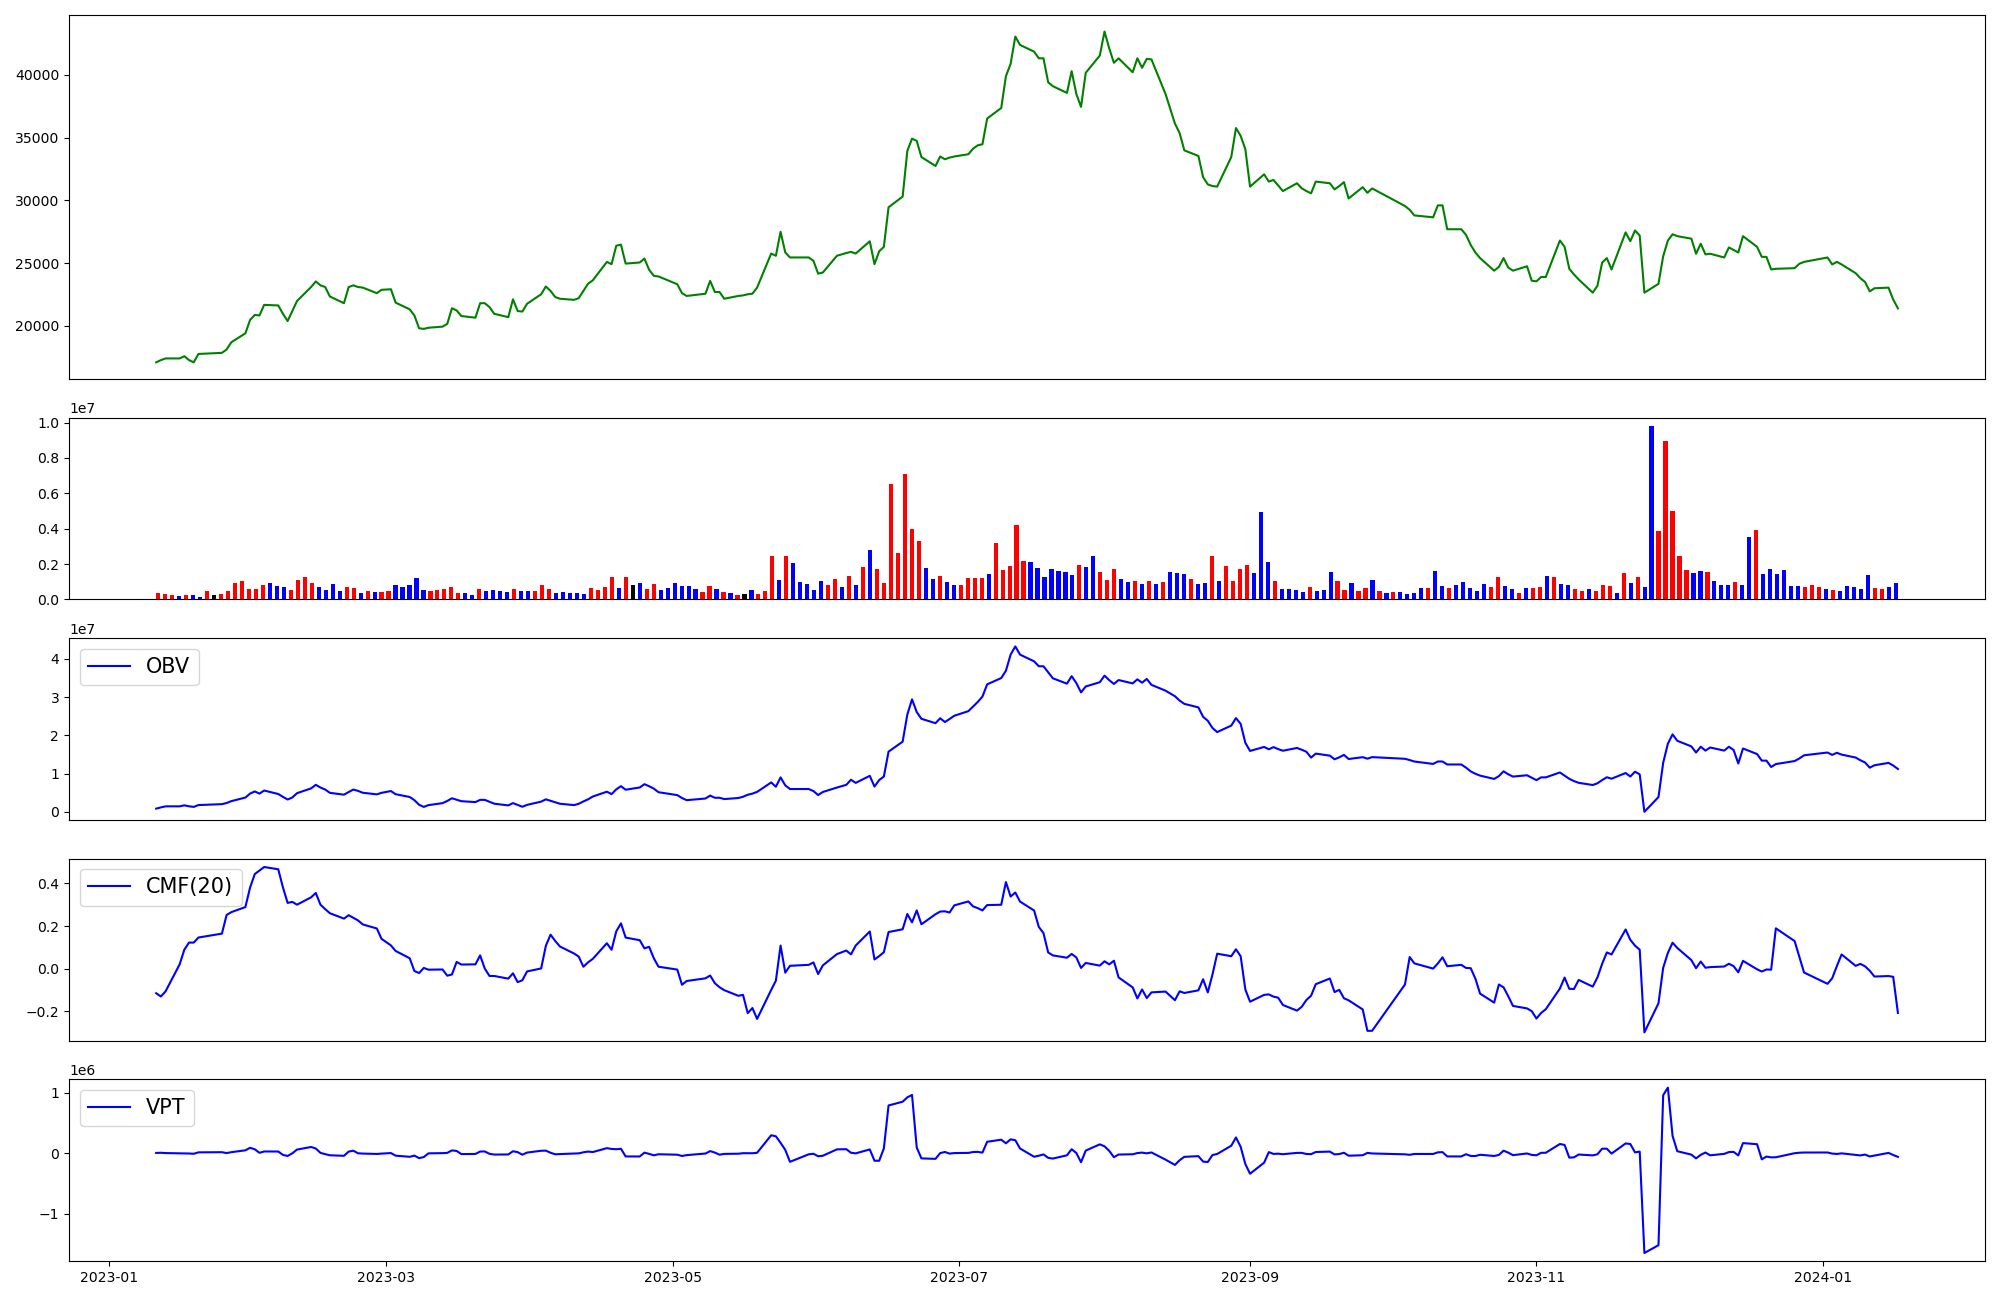Click the OBV legend line sample

point(109,666)
